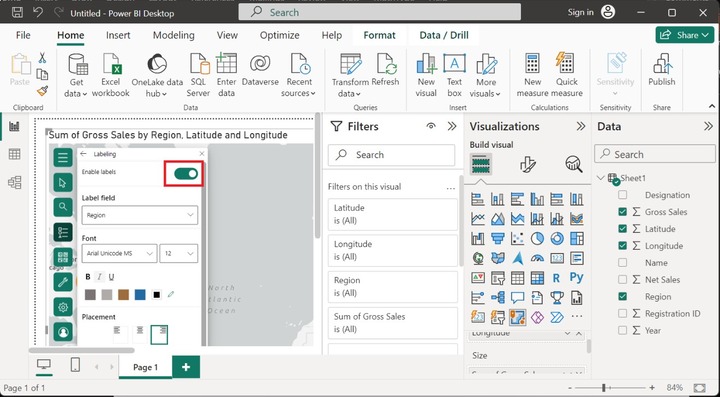Image resolution: width=720 pixels, height=397 pixels.
Task: Switch to the Data / Drill tab
Action: pyautogui.click(x=444, y=35)
